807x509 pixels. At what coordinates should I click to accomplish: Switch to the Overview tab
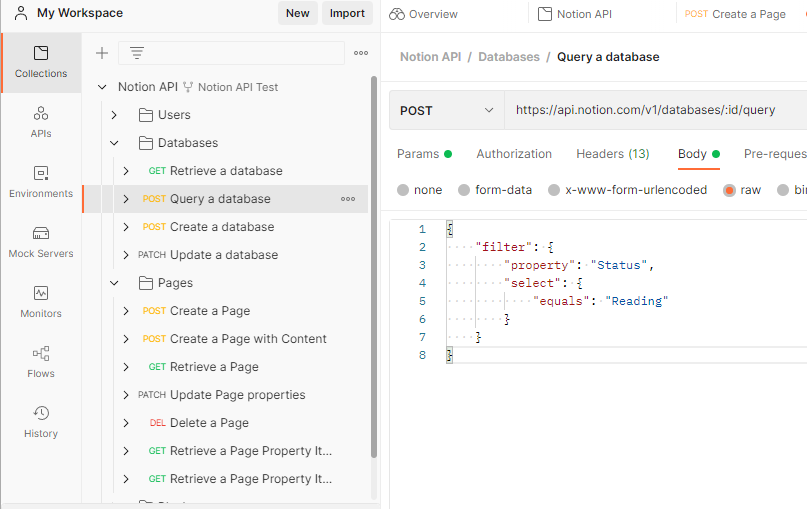click(423, 14)
